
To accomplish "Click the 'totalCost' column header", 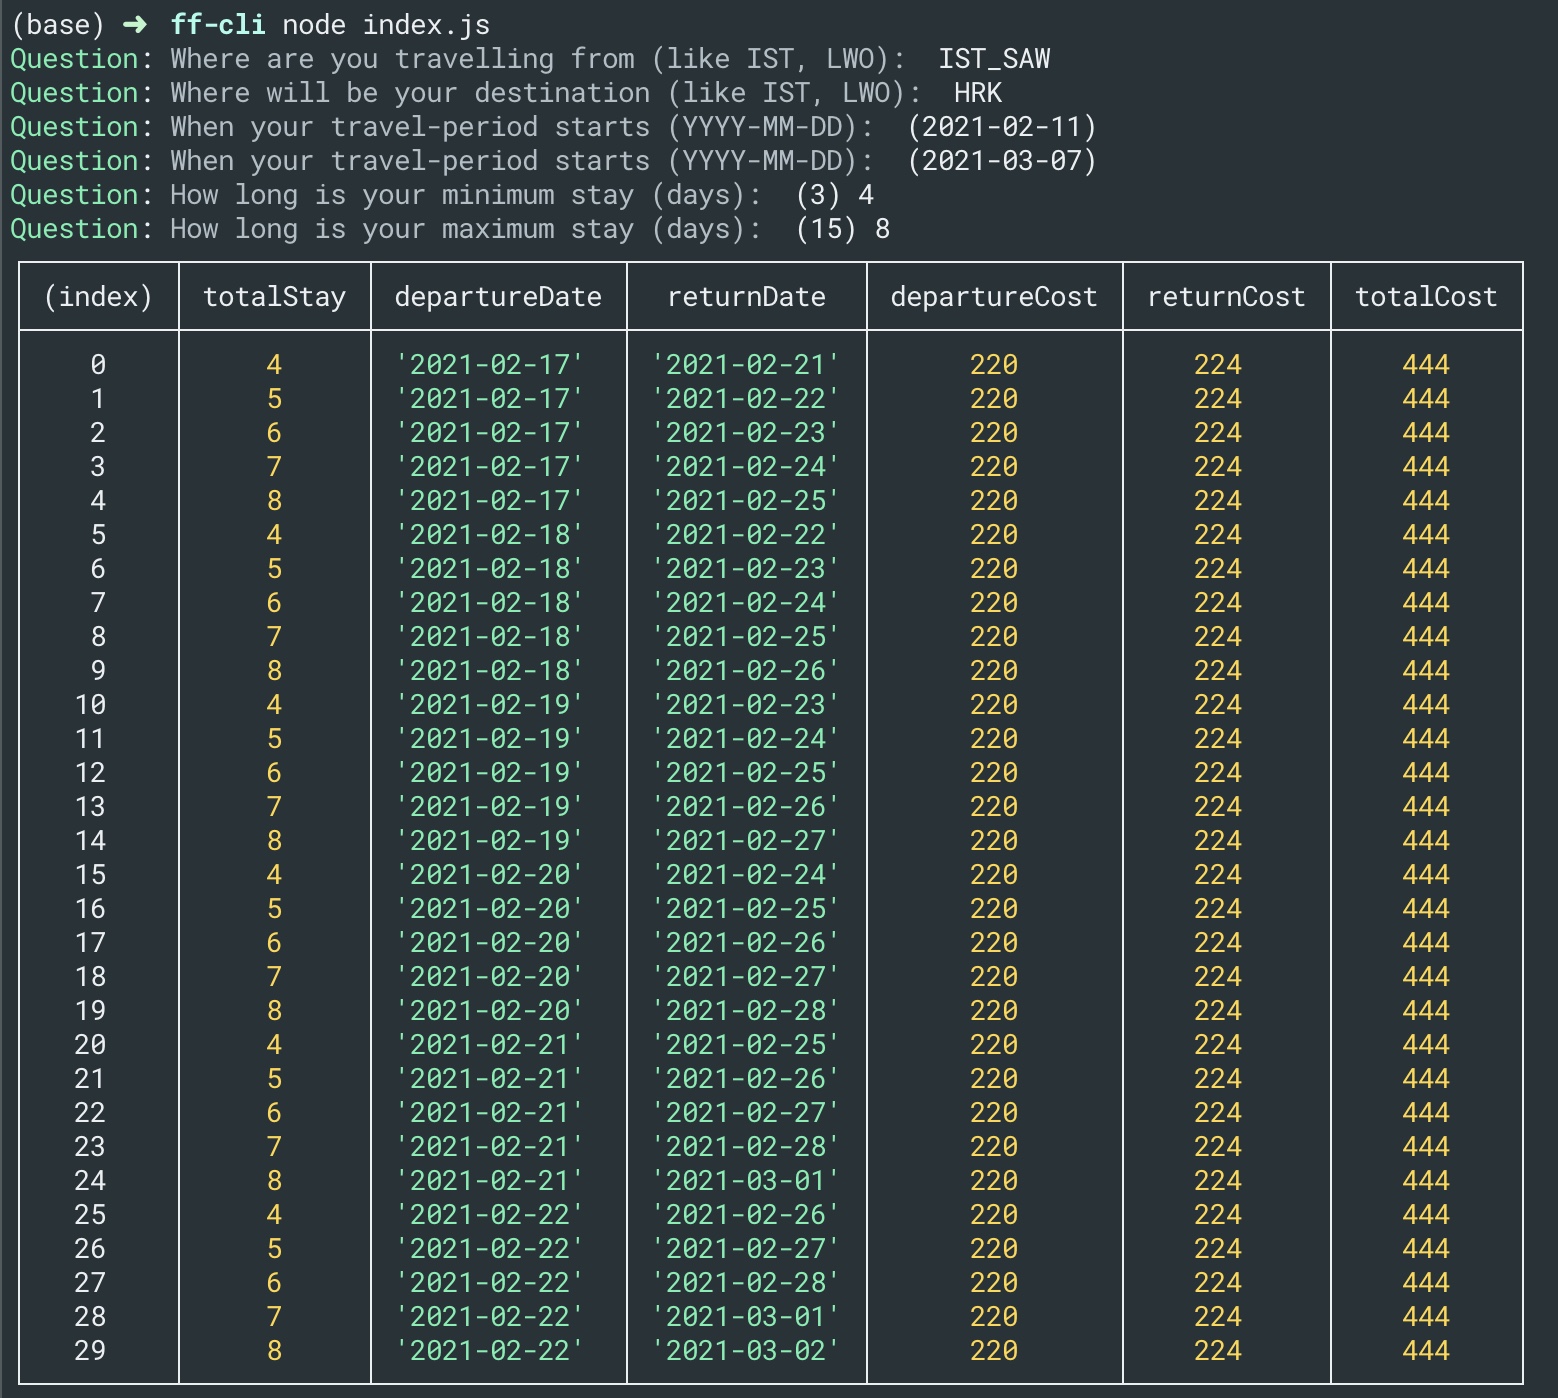I will click(x=1426, y=297).
